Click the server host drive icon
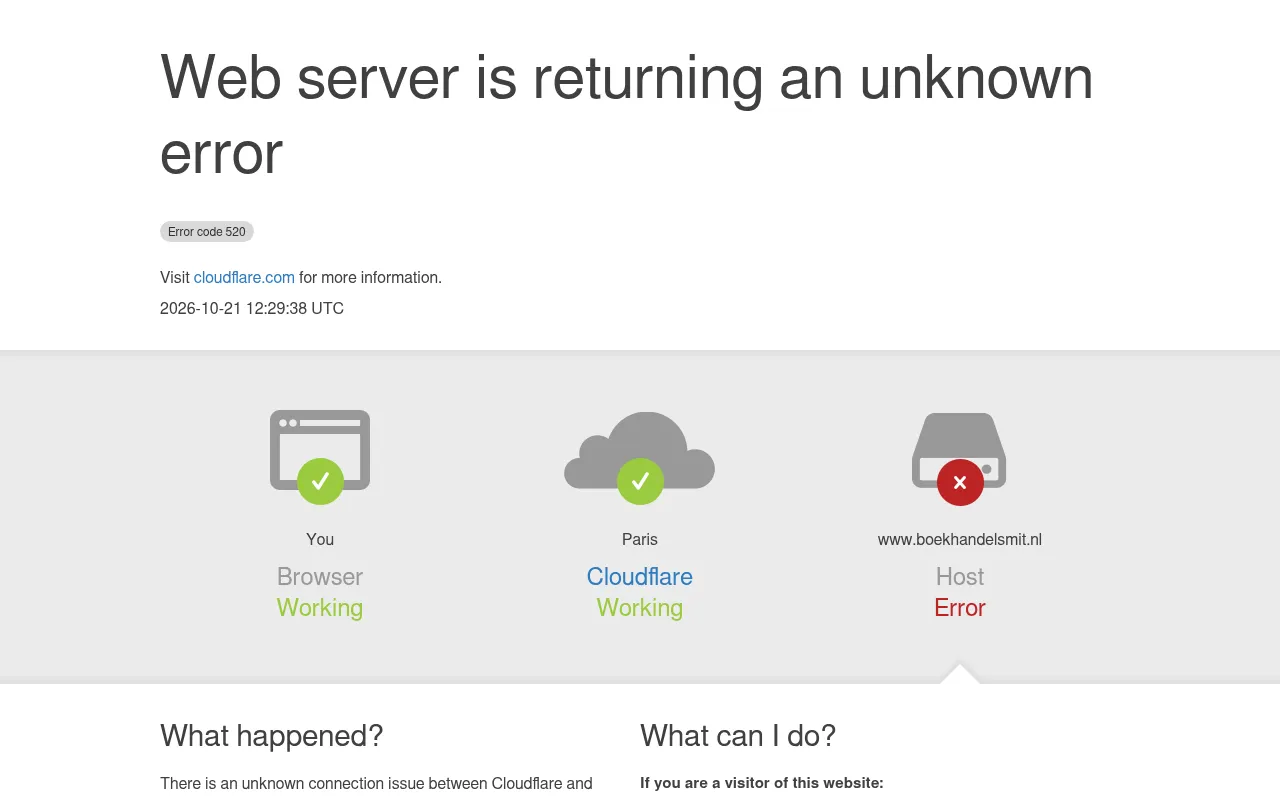The width and height of the screenshot is (1280, 800). tap(959, 450)
